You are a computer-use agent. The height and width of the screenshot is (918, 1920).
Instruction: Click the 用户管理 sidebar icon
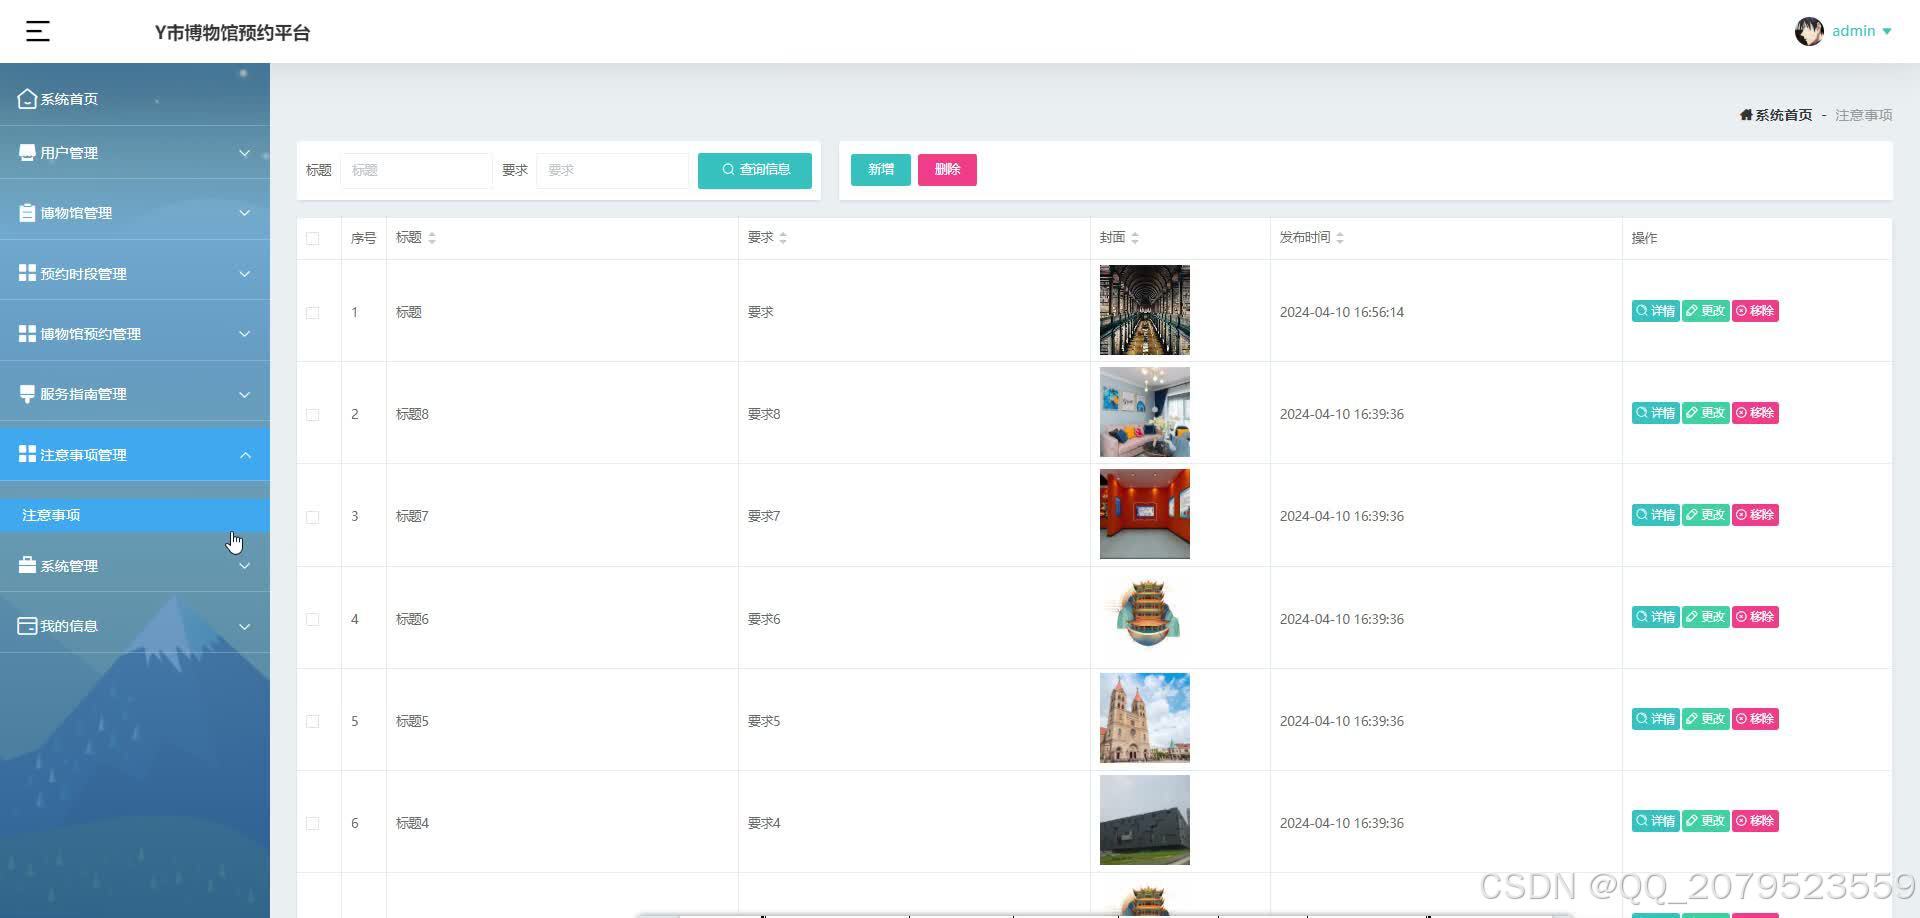(x=27, y=153)
